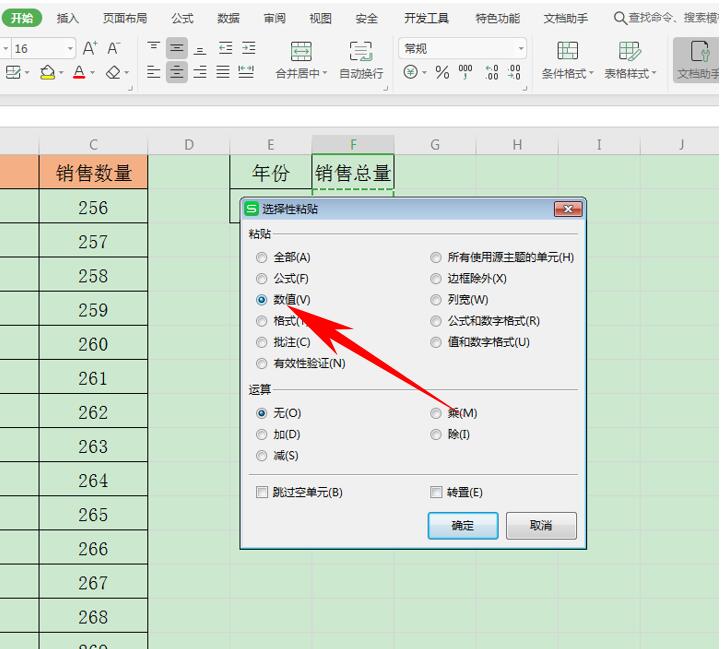Select the 全部(A) paste option
This screenshot has height=649, width=722.
point(262,257)
